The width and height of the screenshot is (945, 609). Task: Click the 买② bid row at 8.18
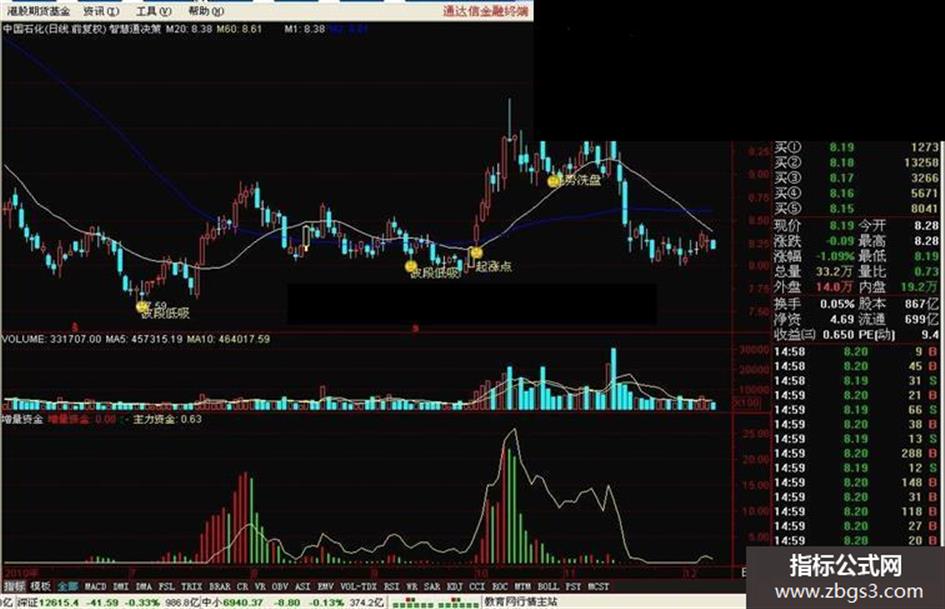point(857,163)
